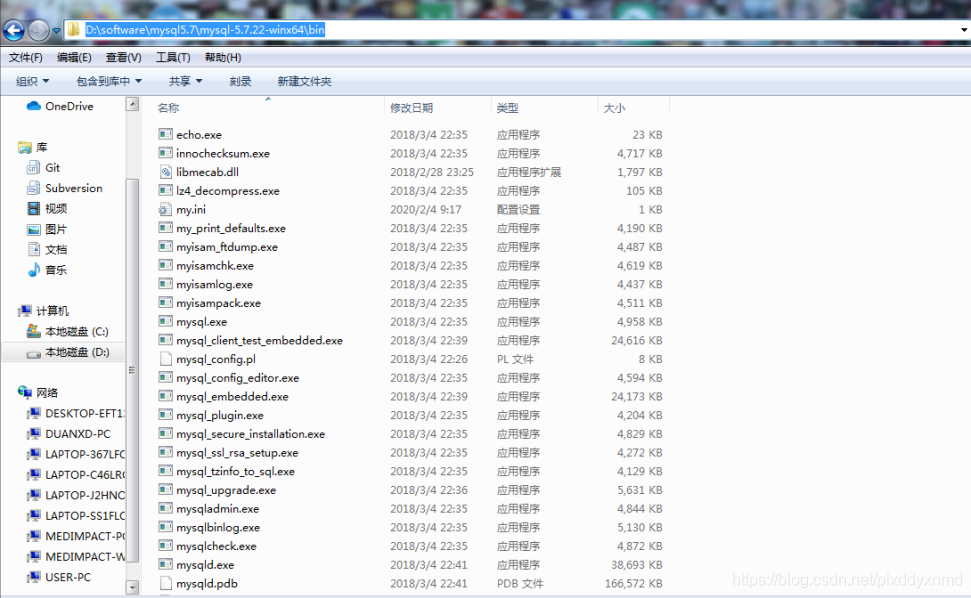This screenshot has height=598, width=971.
Task: Click the my.ini config file icon
Action: pyautogui.click(x=165, y=209)
